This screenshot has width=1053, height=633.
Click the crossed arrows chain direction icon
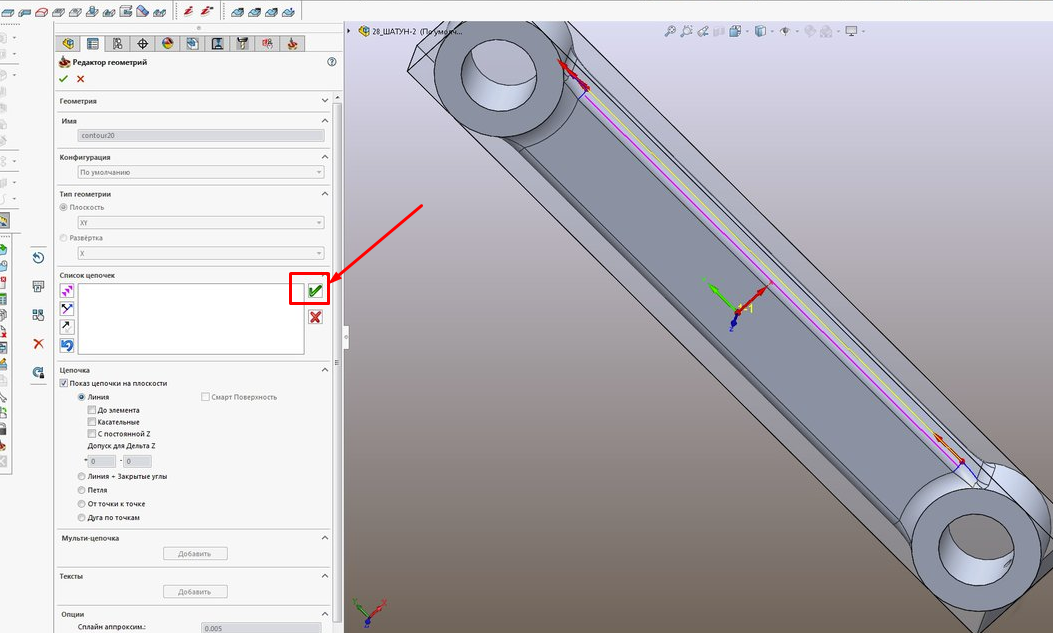67,309
